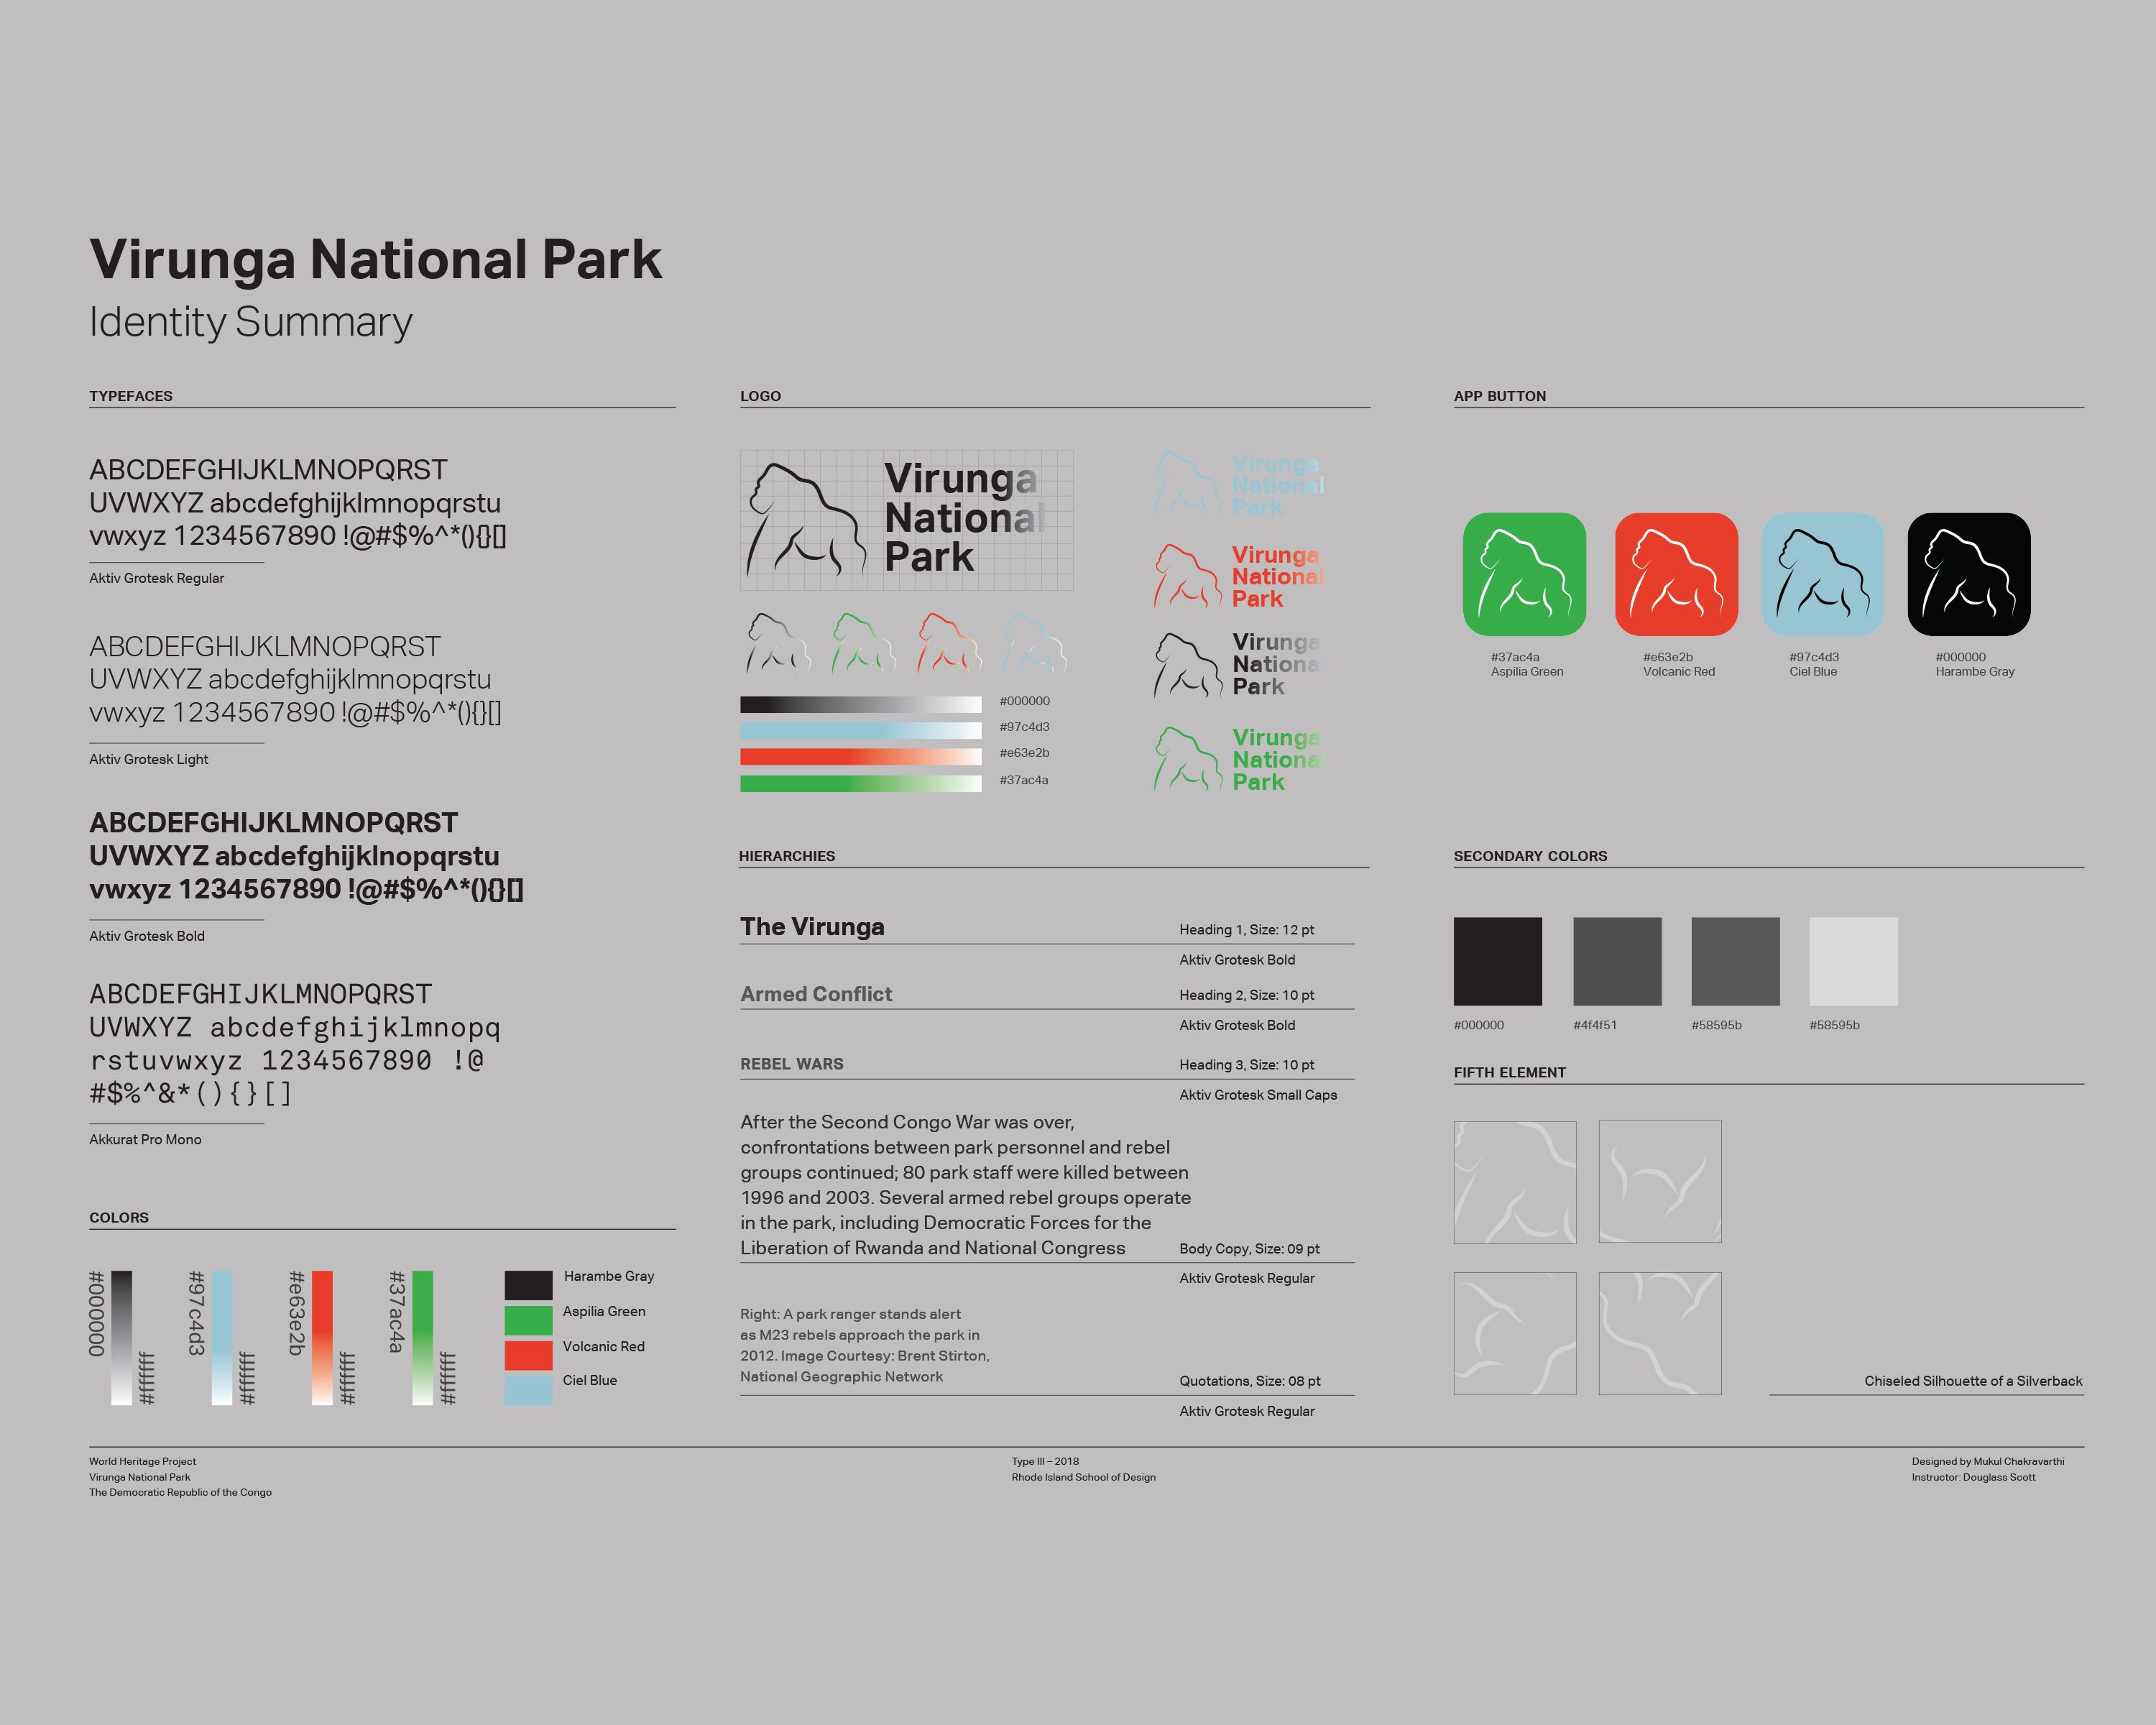Viewport: 2156px width, 1725px height.
Task: Click the Volcanic Red gorilla app button
Action: 1676,574
